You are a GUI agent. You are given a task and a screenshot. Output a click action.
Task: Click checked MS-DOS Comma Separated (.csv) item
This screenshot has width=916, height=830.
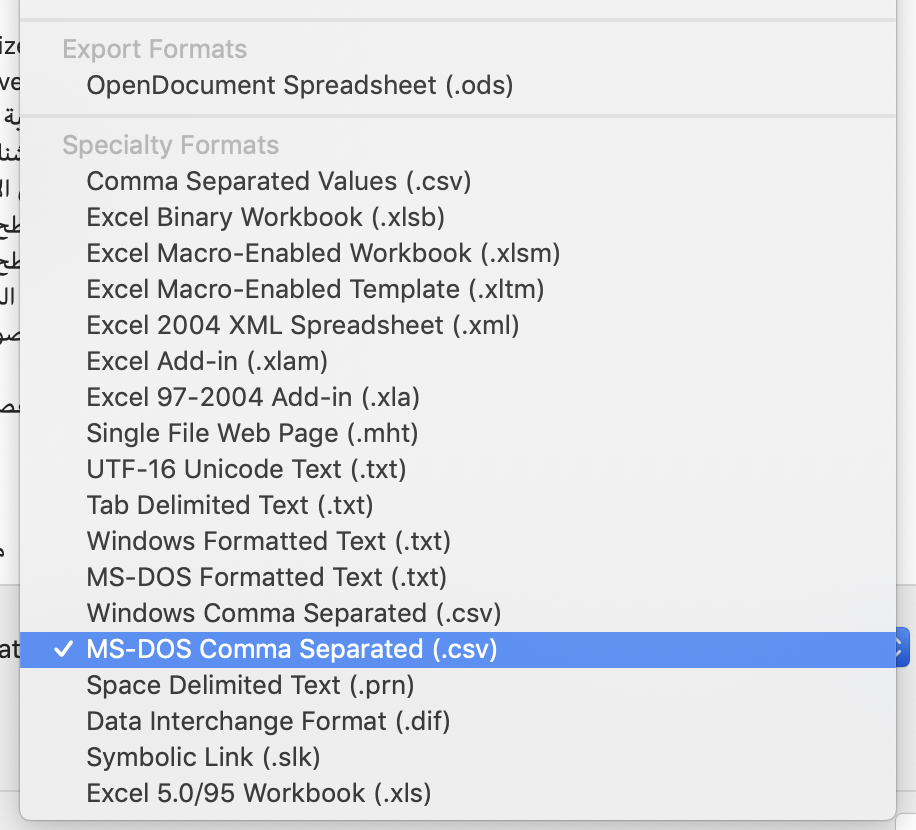click(x=292, y=649)
